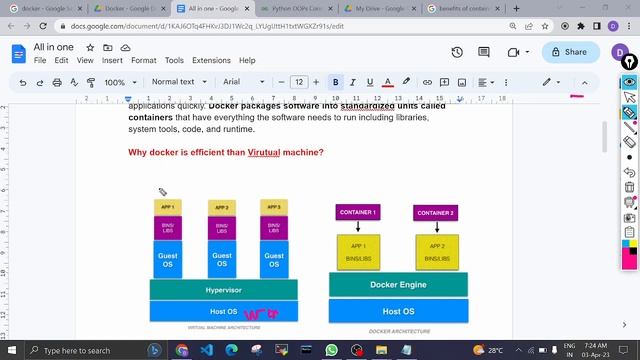Open the Arial font dropdown
The image size is (640, 360).
243,82
